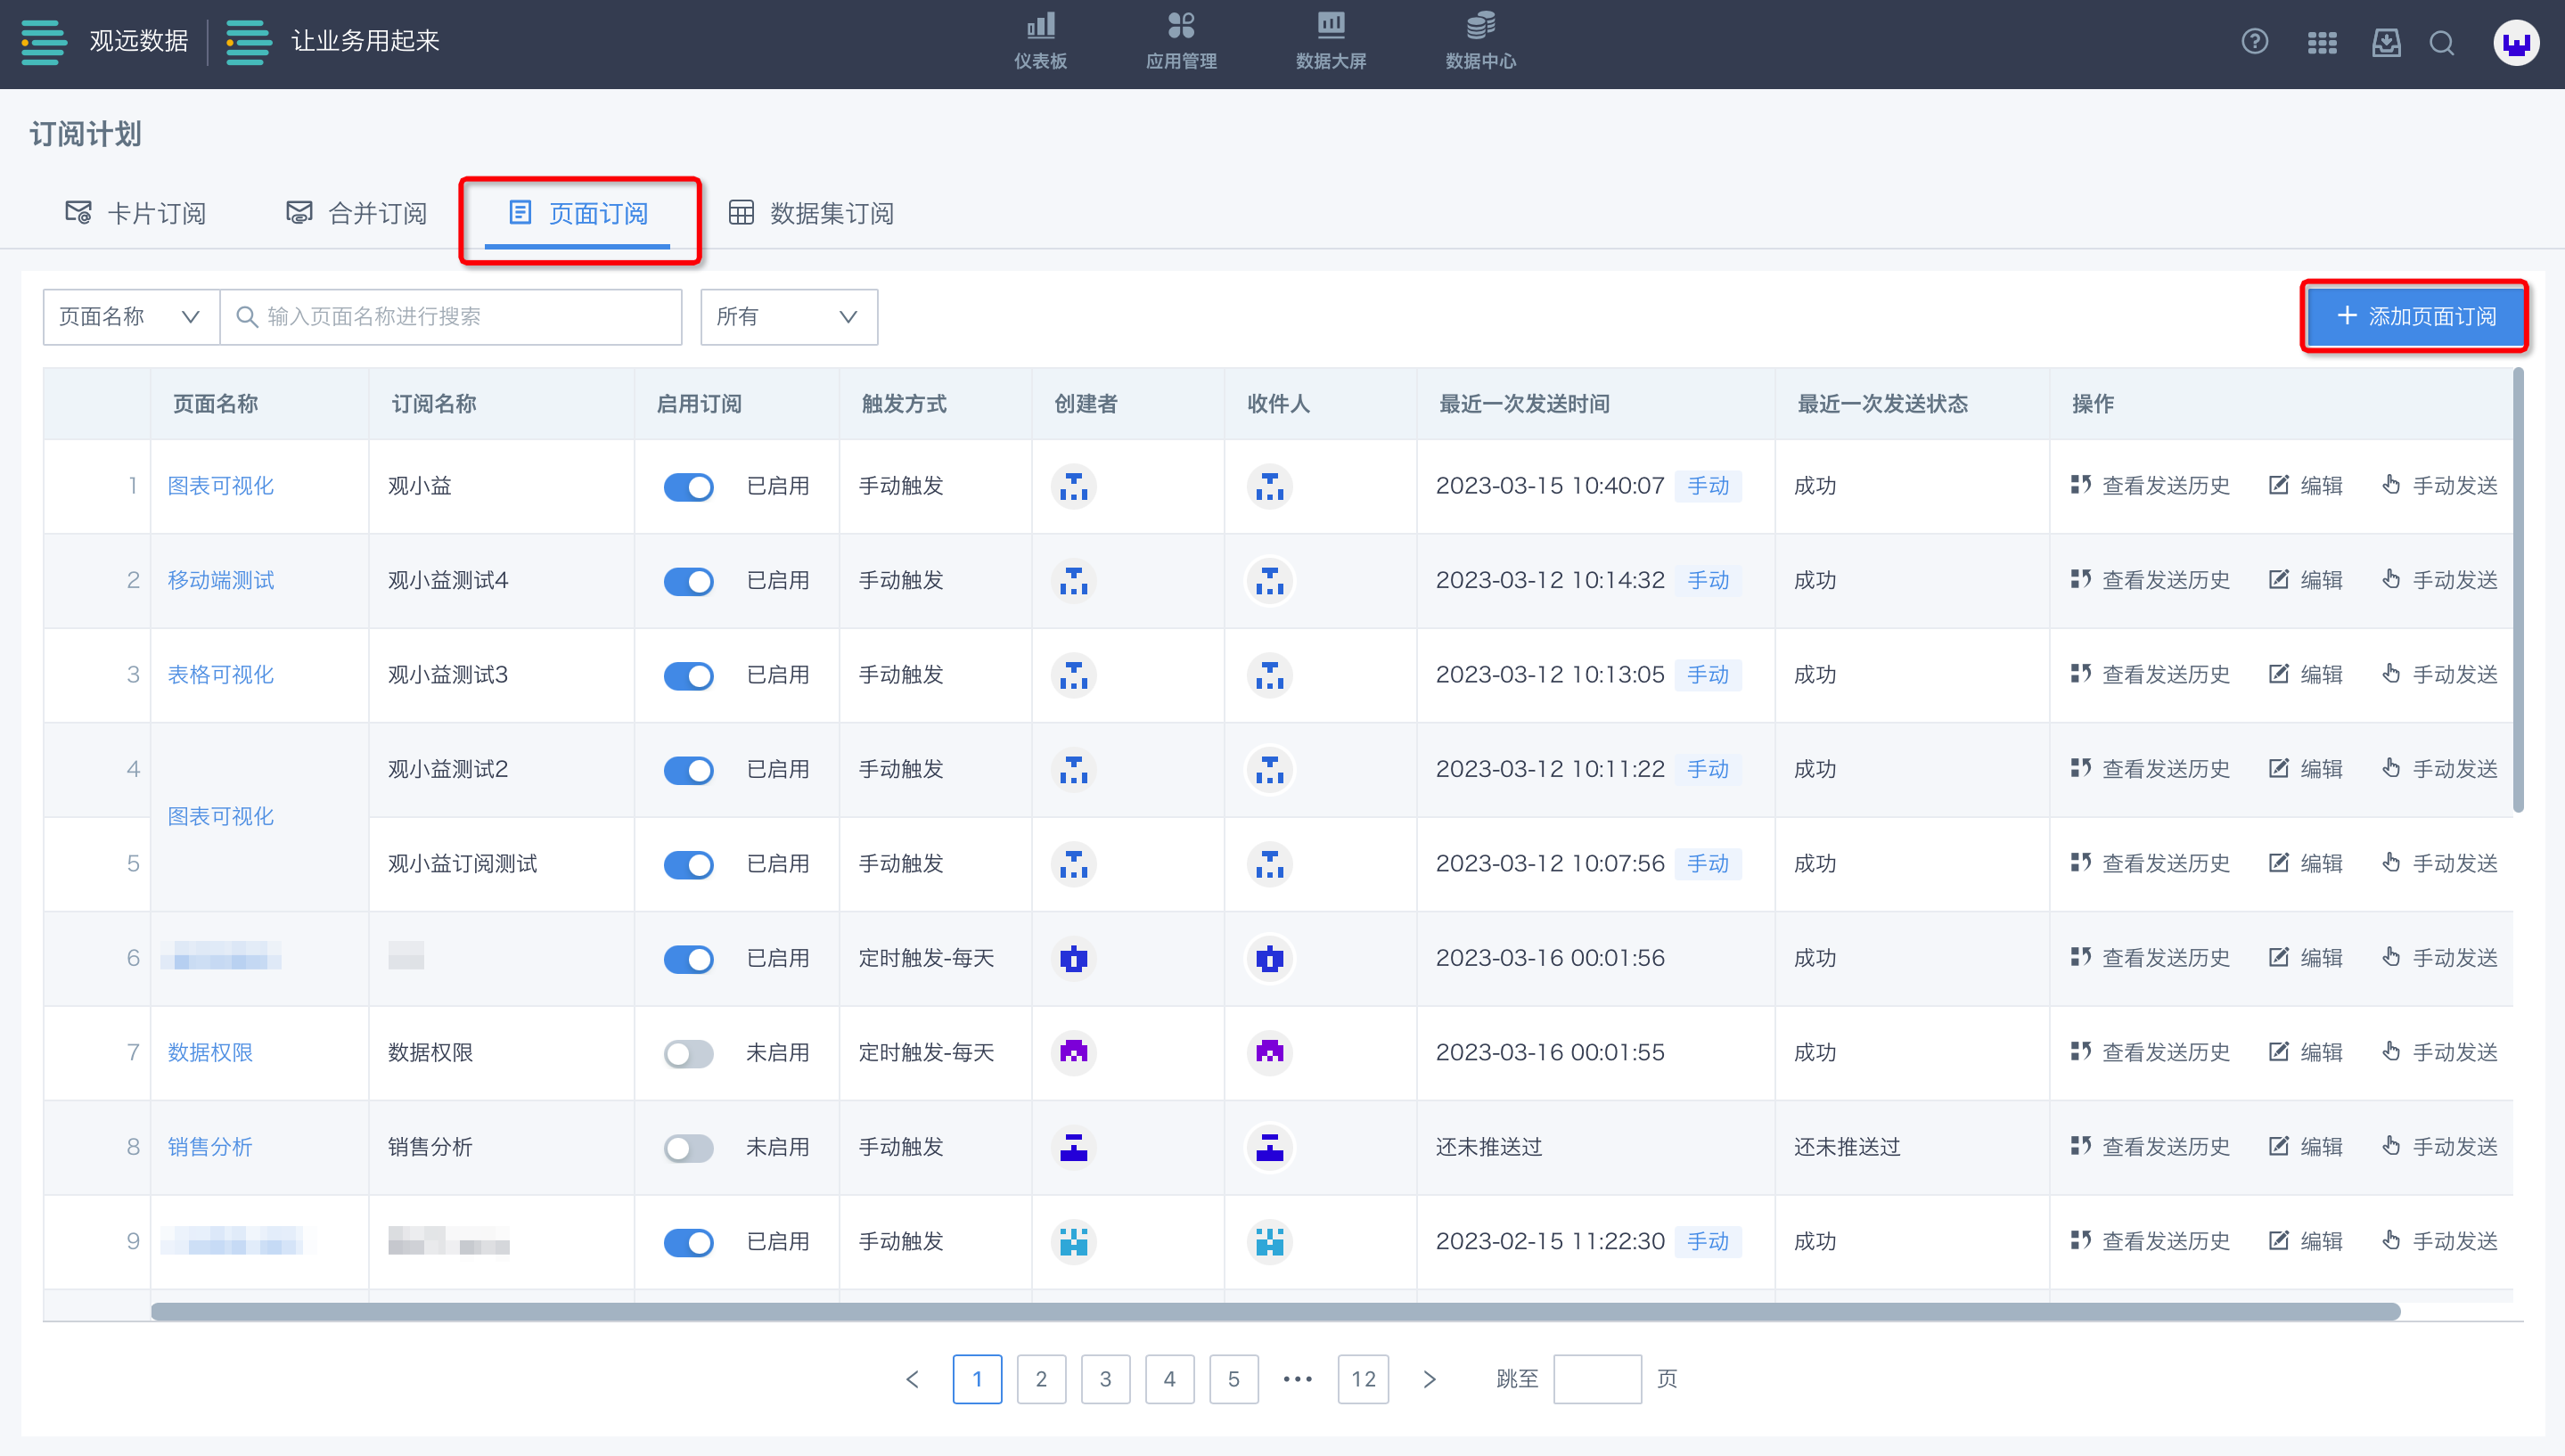
Task: Click the 手动 tag in the 2023-03-15 10:40:07 row
Action: click(x=1708, y=485)
